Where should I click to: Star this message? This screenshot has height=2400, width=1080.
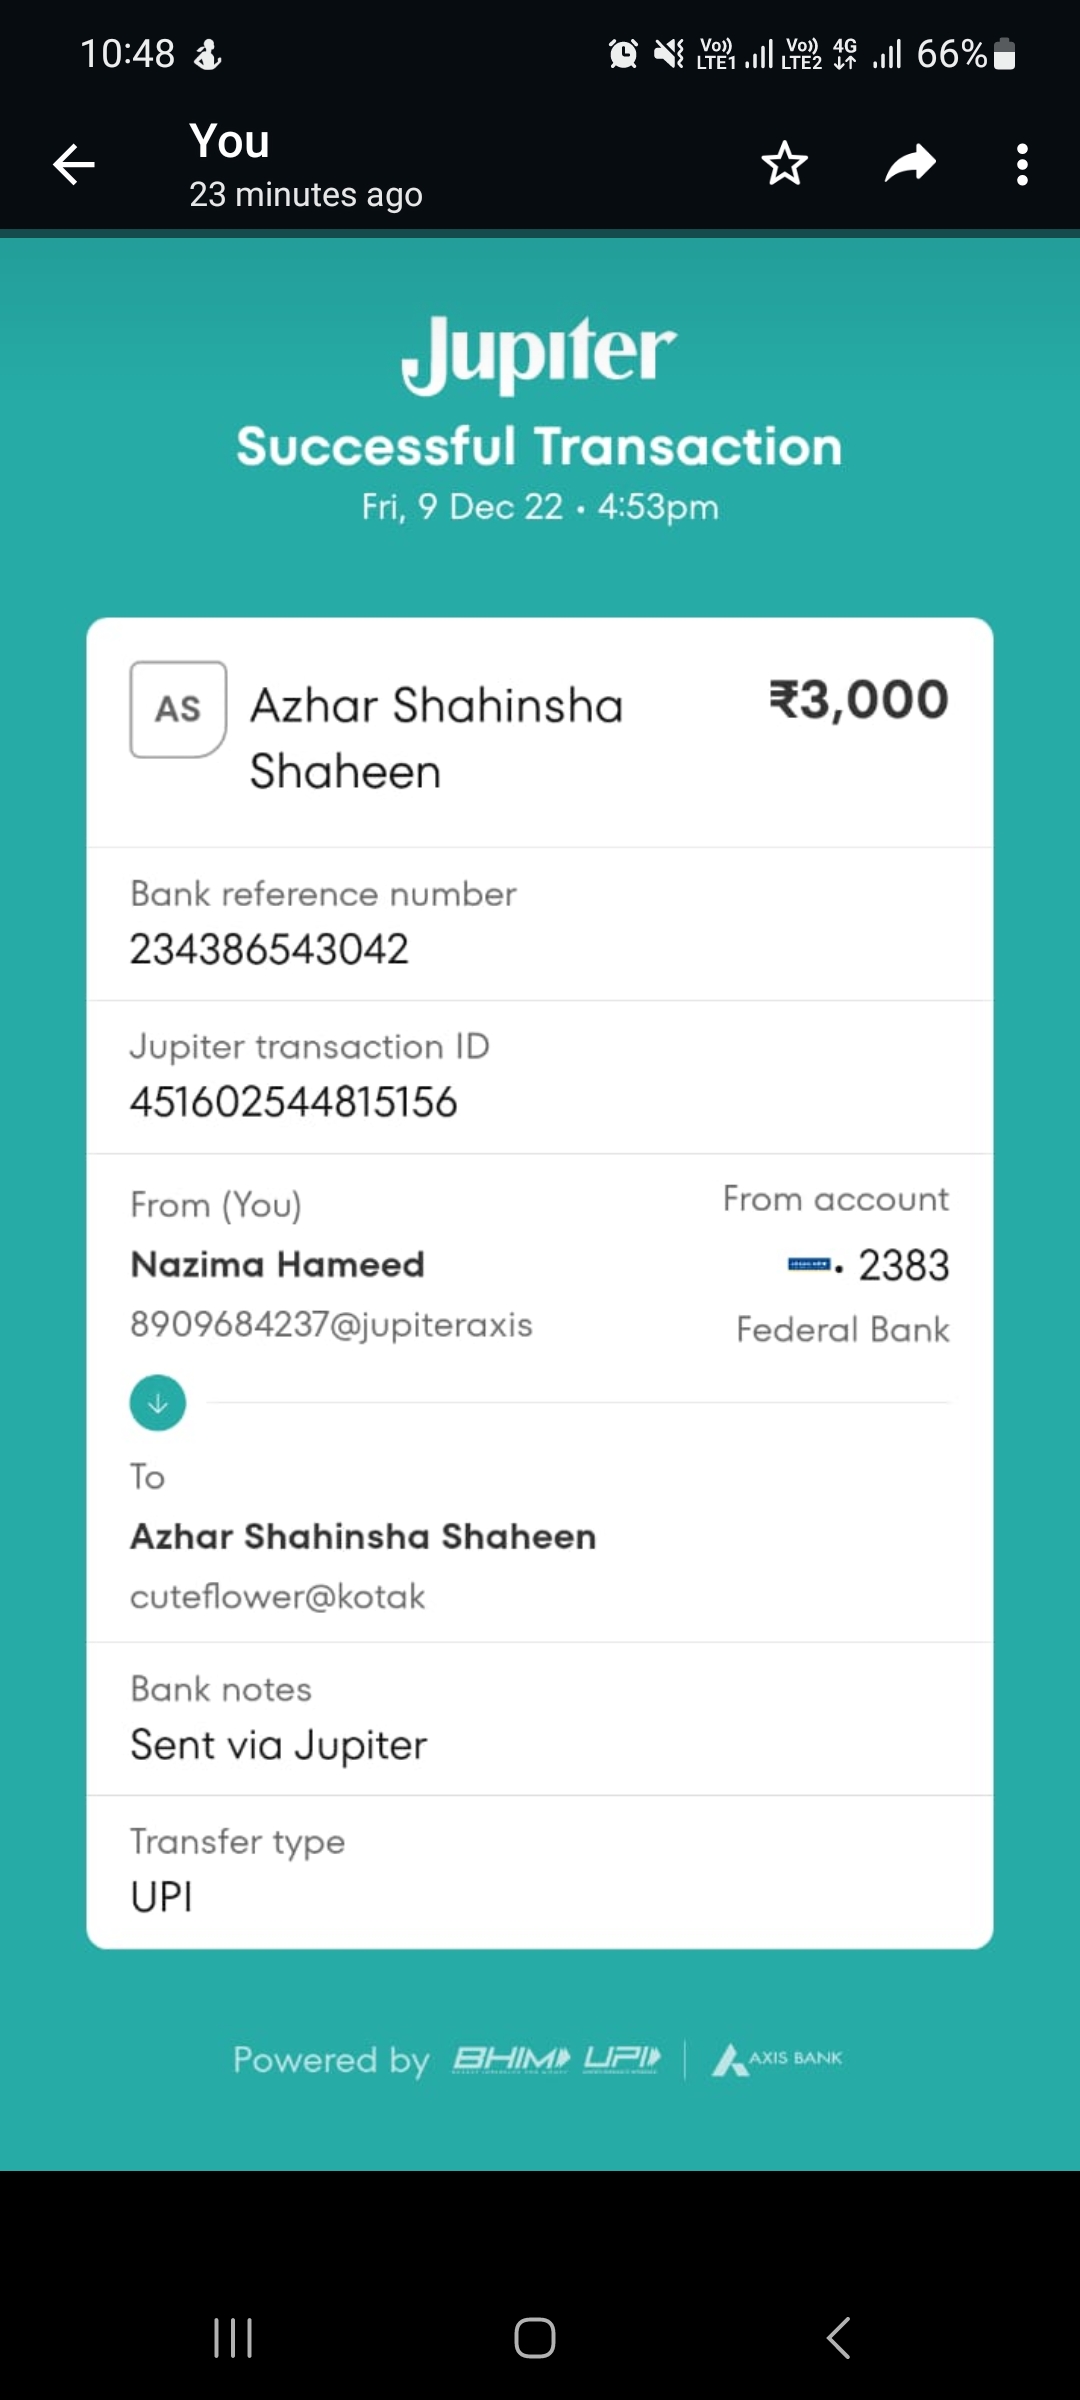pos(785,164)
